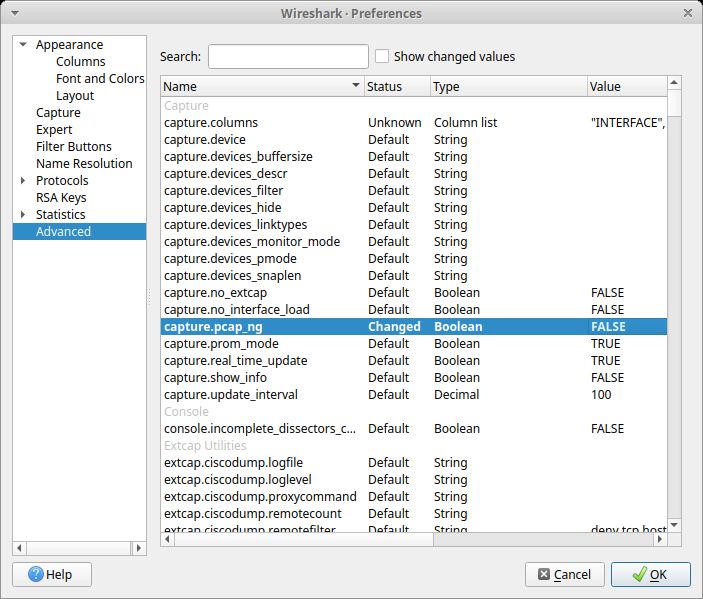Confirm preferences with OK button
The height and width of the screenshot is (599, 703).
pyautogui.click(x=651, y=574)
